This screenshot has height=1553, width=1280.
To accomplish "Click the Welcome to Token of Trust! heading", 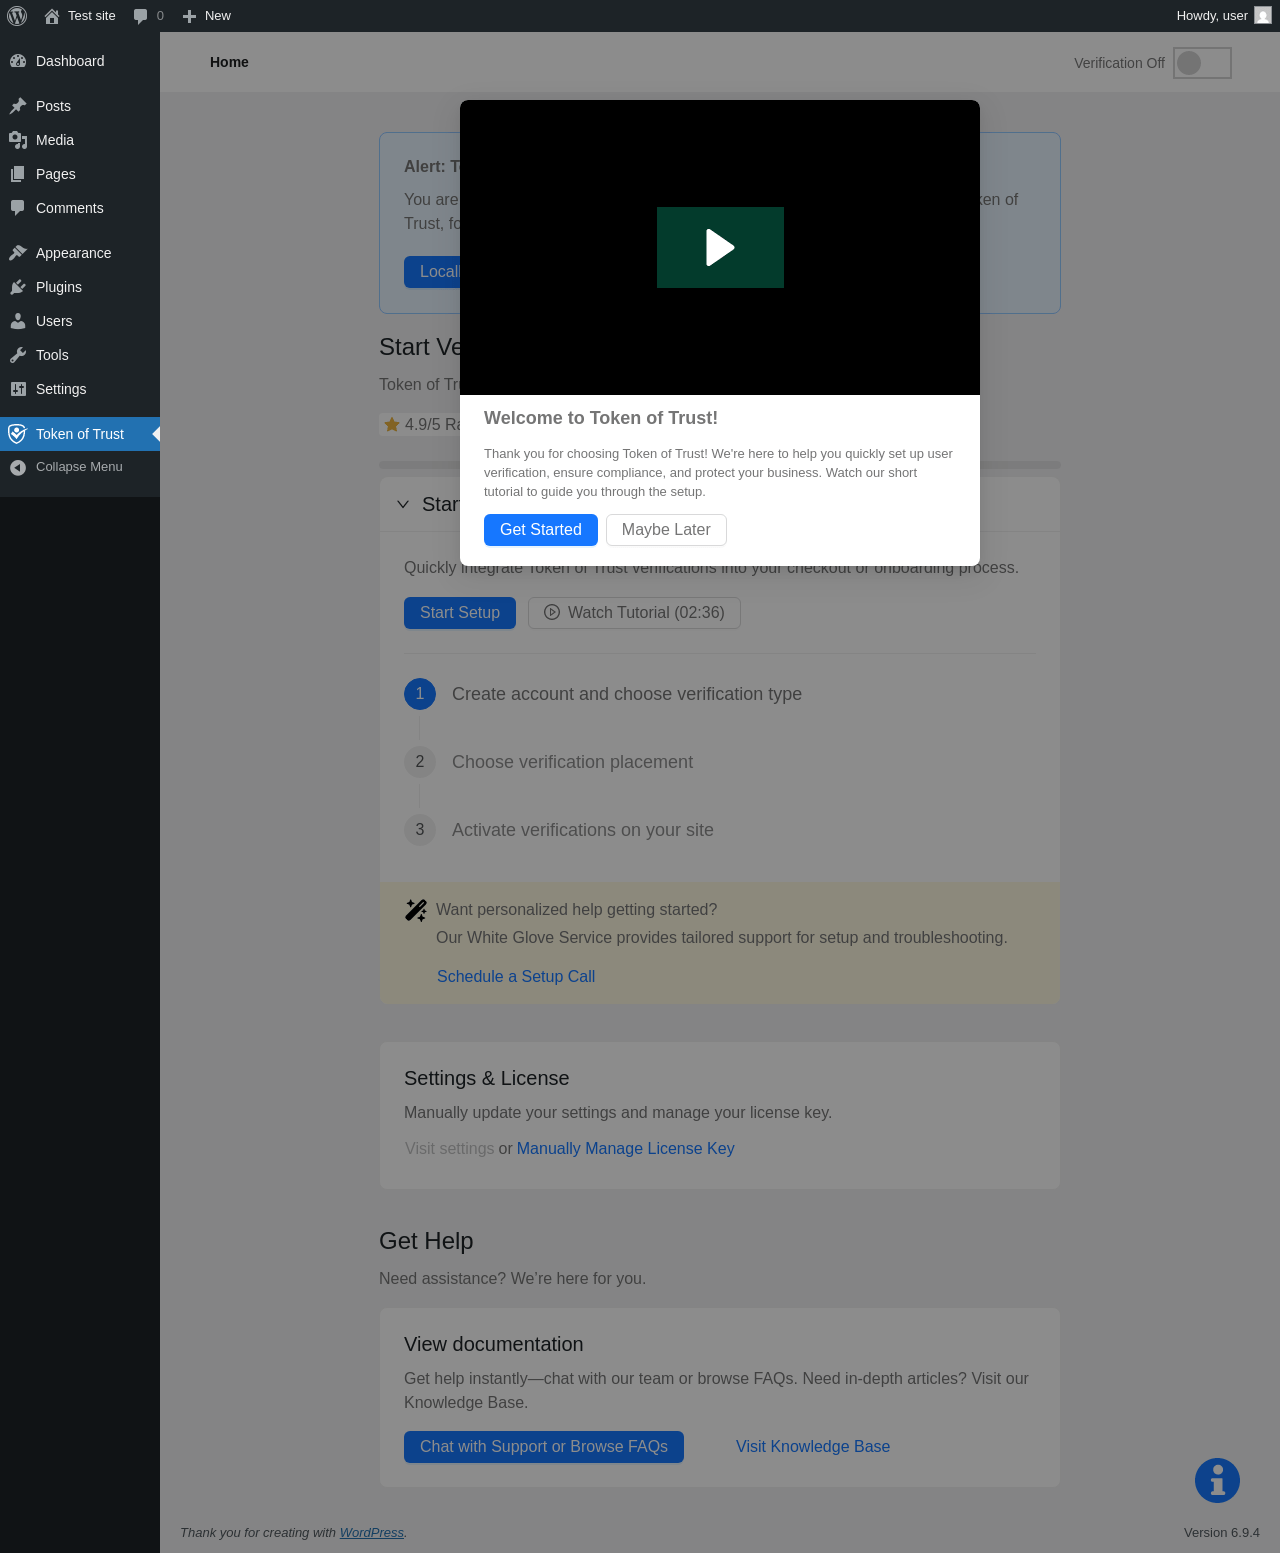I will (601, 418).
